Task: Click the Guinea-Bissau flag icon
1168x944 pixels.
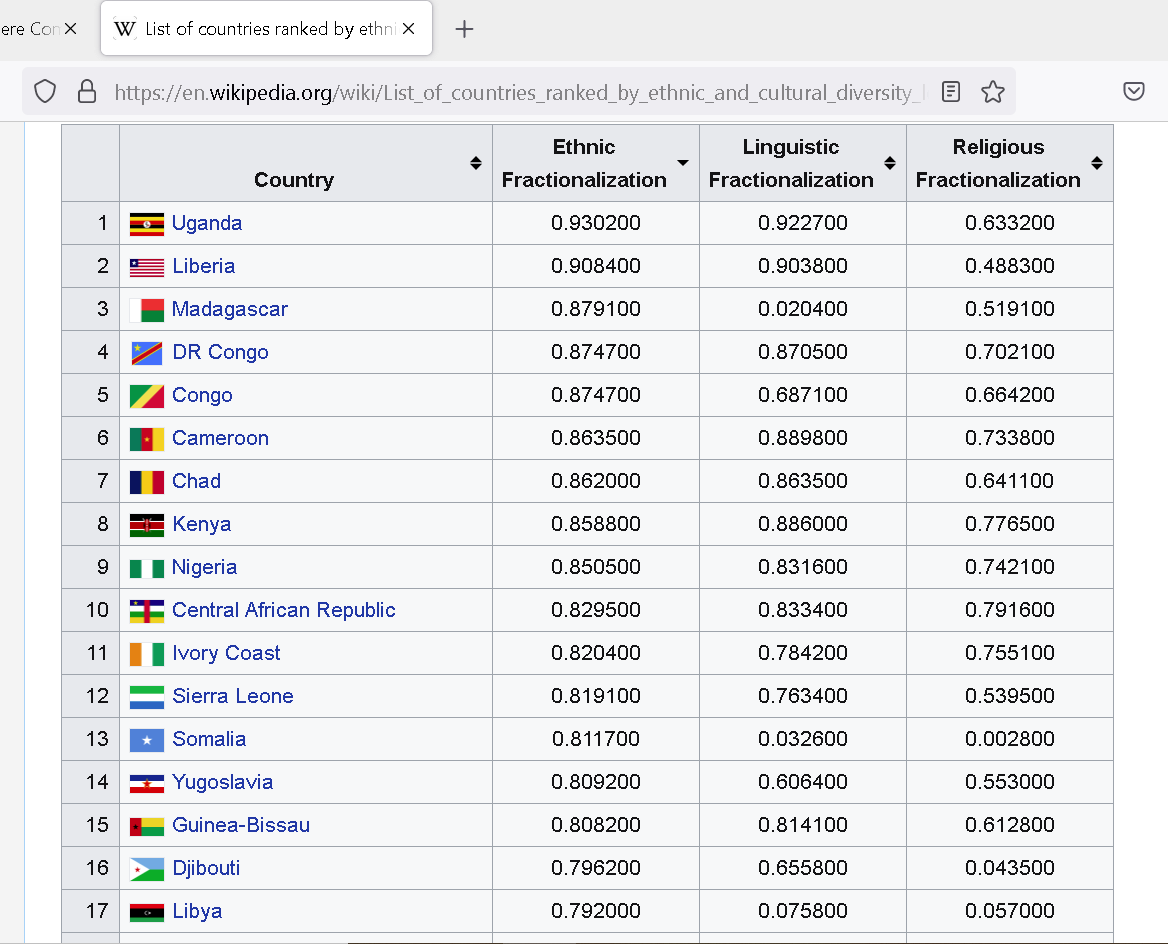Action: pos(147,827)
